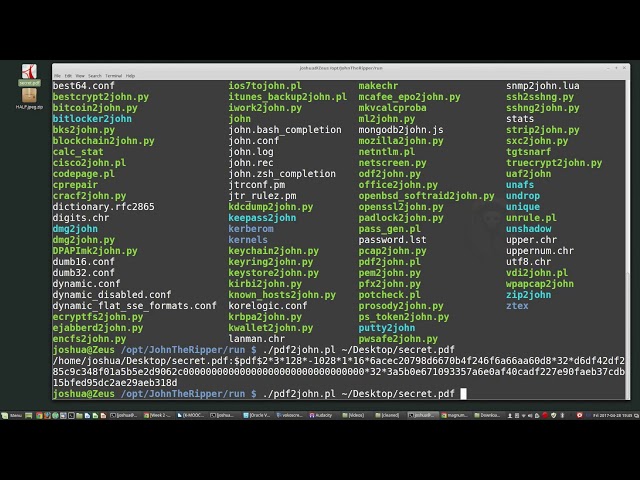Open the Help menu in terminal
The image size is (640, 480).
(130, 76)
